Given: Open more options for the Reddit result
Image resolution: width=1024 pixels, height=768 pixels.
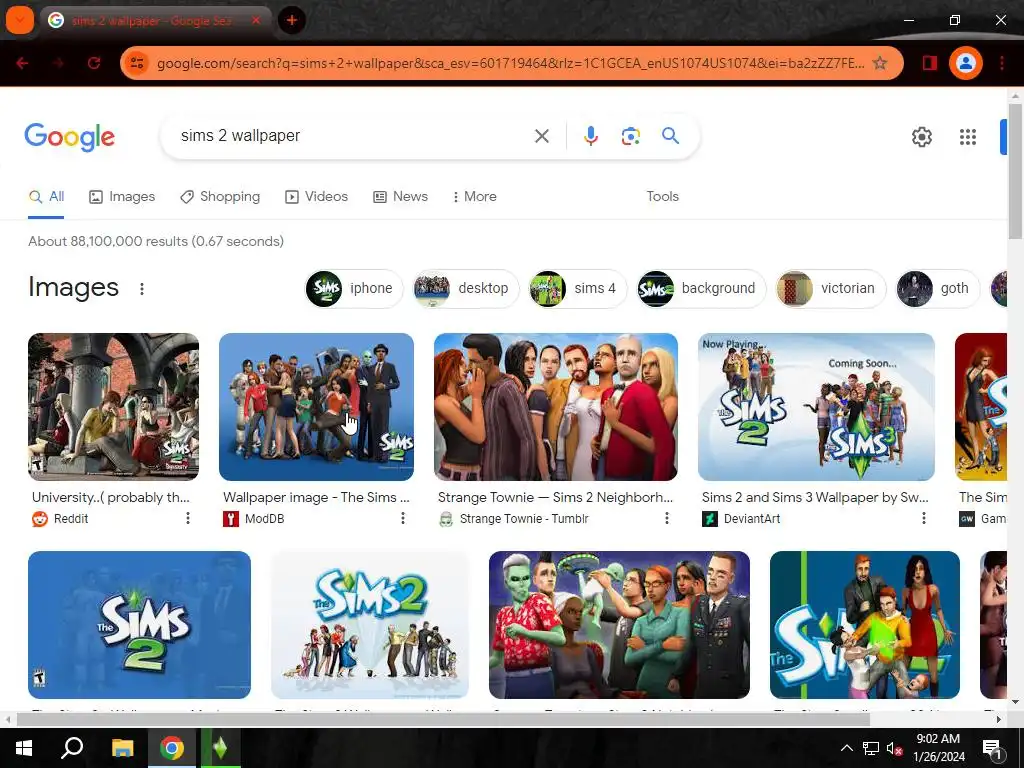Looking at the screenshot, I should click(x=187, y=519).
